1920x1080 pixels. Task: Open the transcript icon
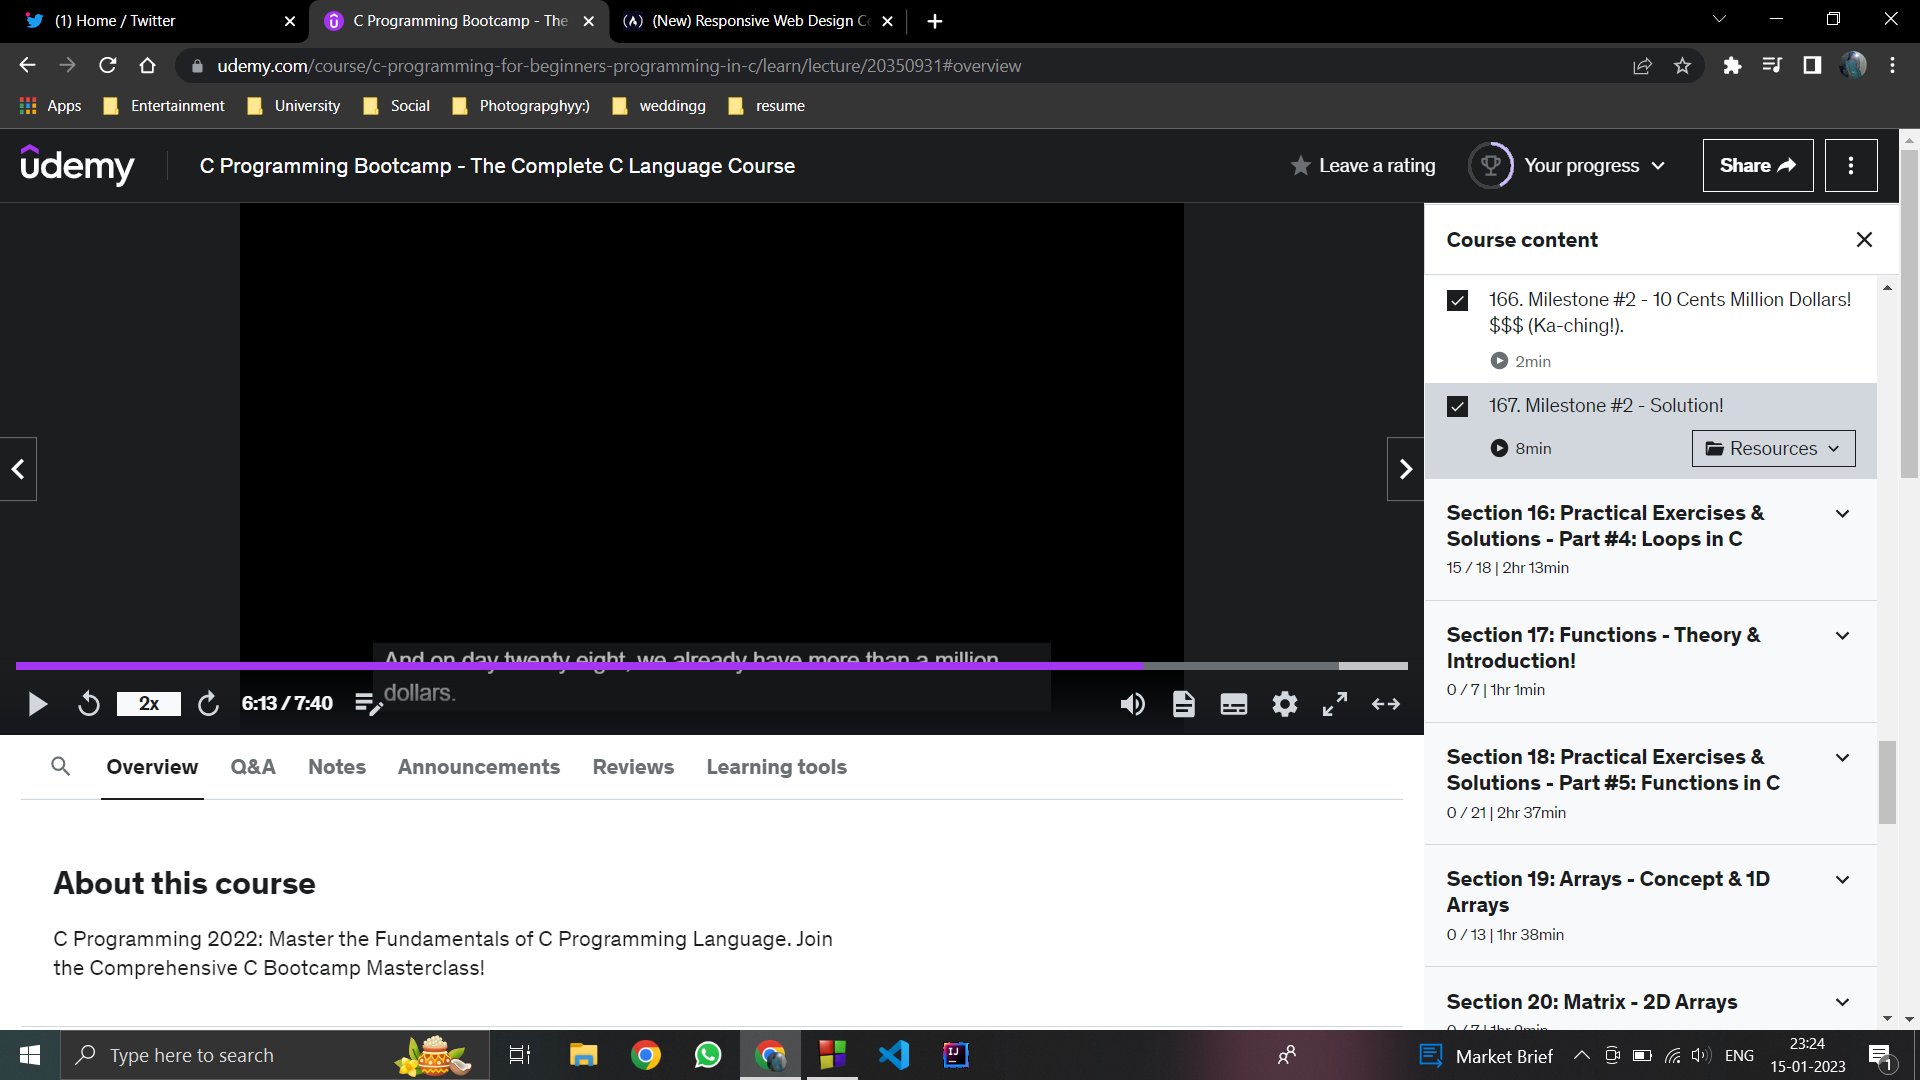(1183, 704)
